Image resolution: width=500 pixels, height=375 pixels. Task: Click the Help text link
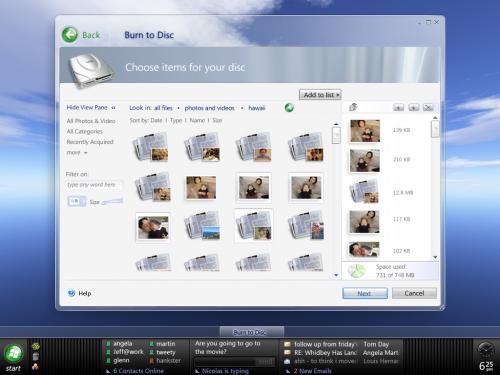coord(85,293)
